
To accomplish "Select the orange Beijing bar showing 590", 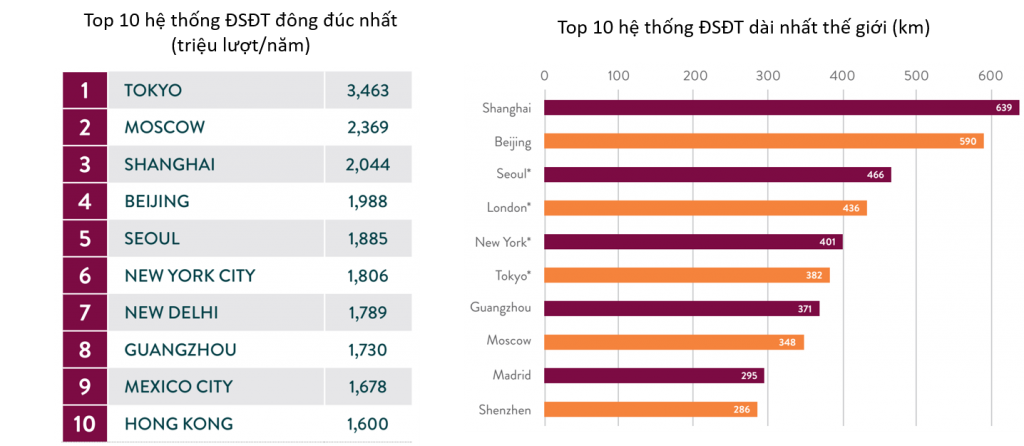I will point(763,141).
